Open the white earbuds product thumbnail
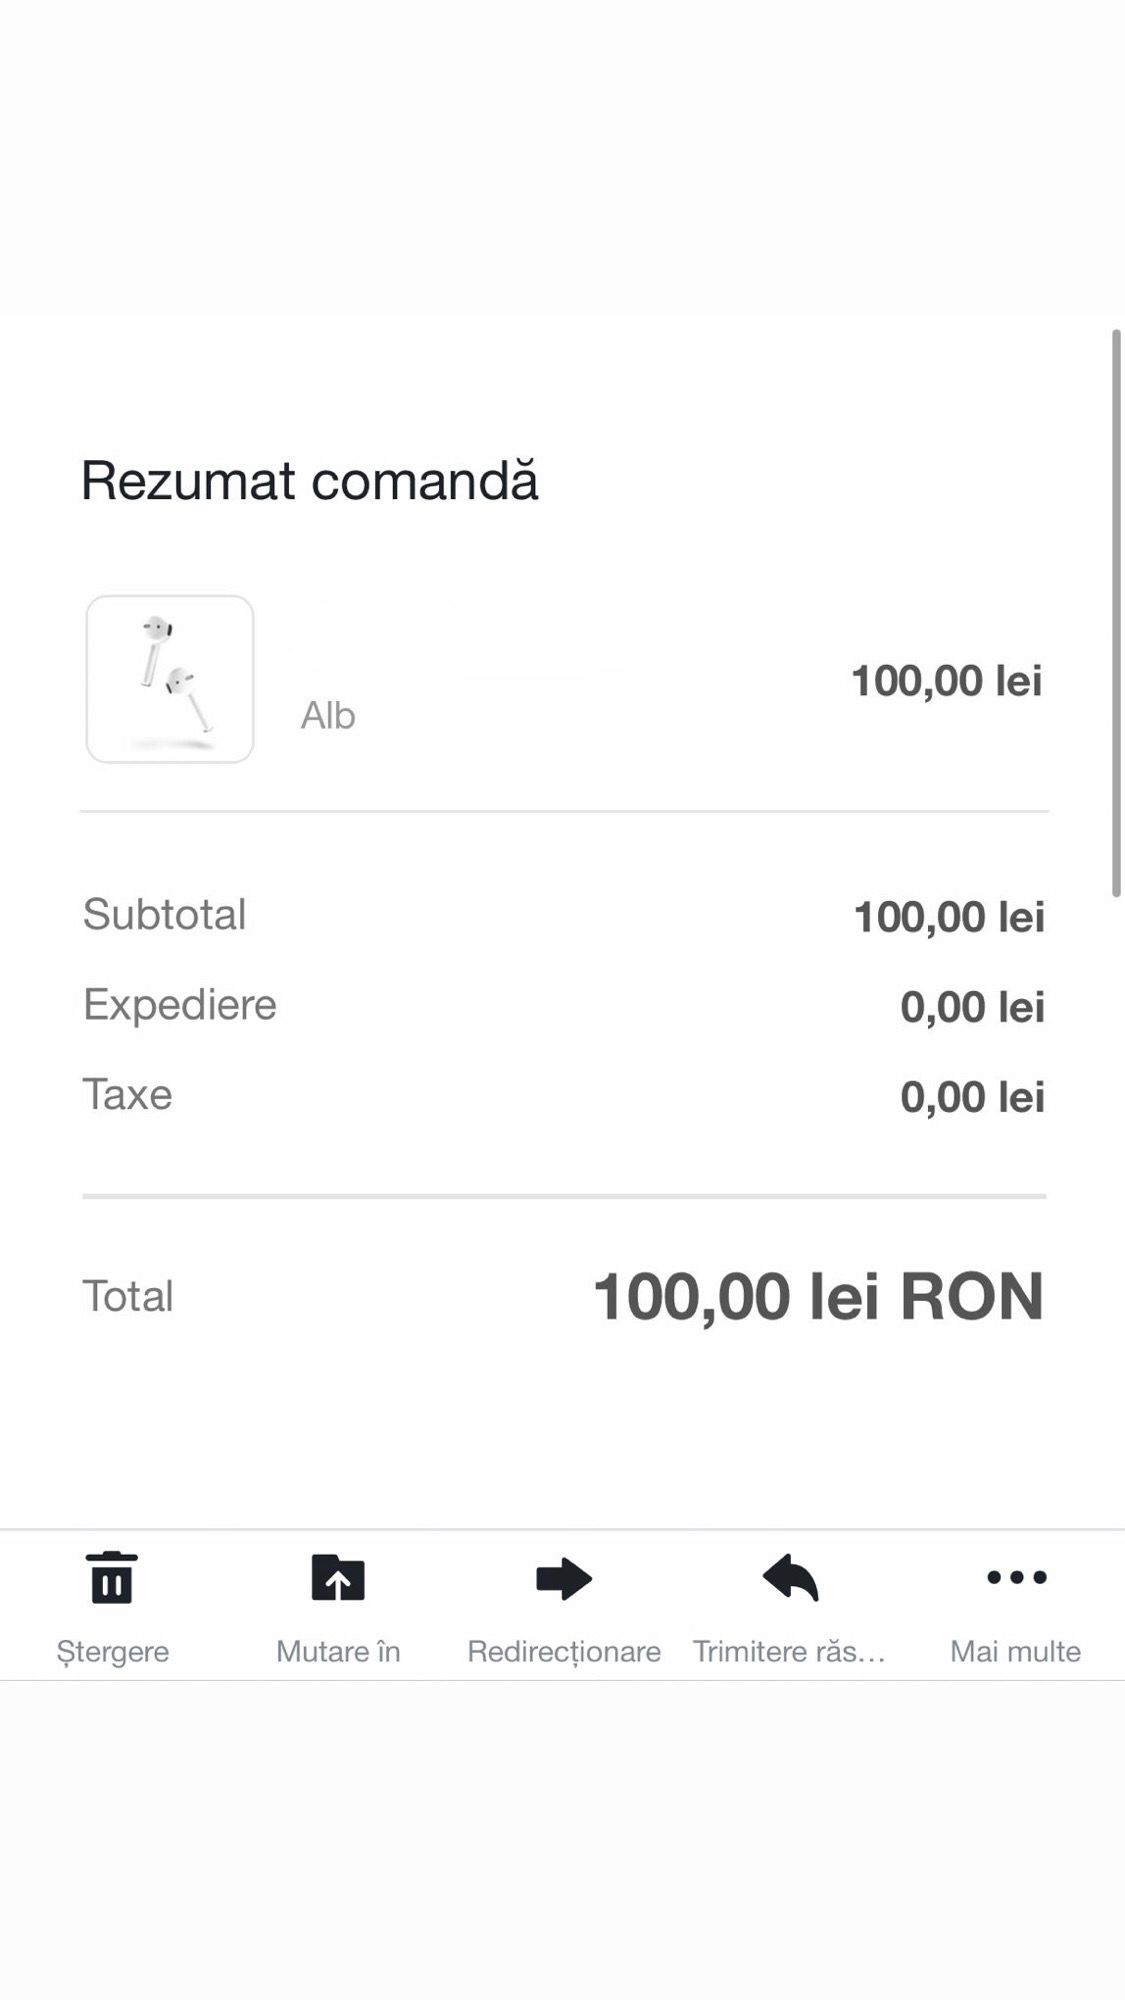Screen dimensions: 1125x2000 [170, 679]
